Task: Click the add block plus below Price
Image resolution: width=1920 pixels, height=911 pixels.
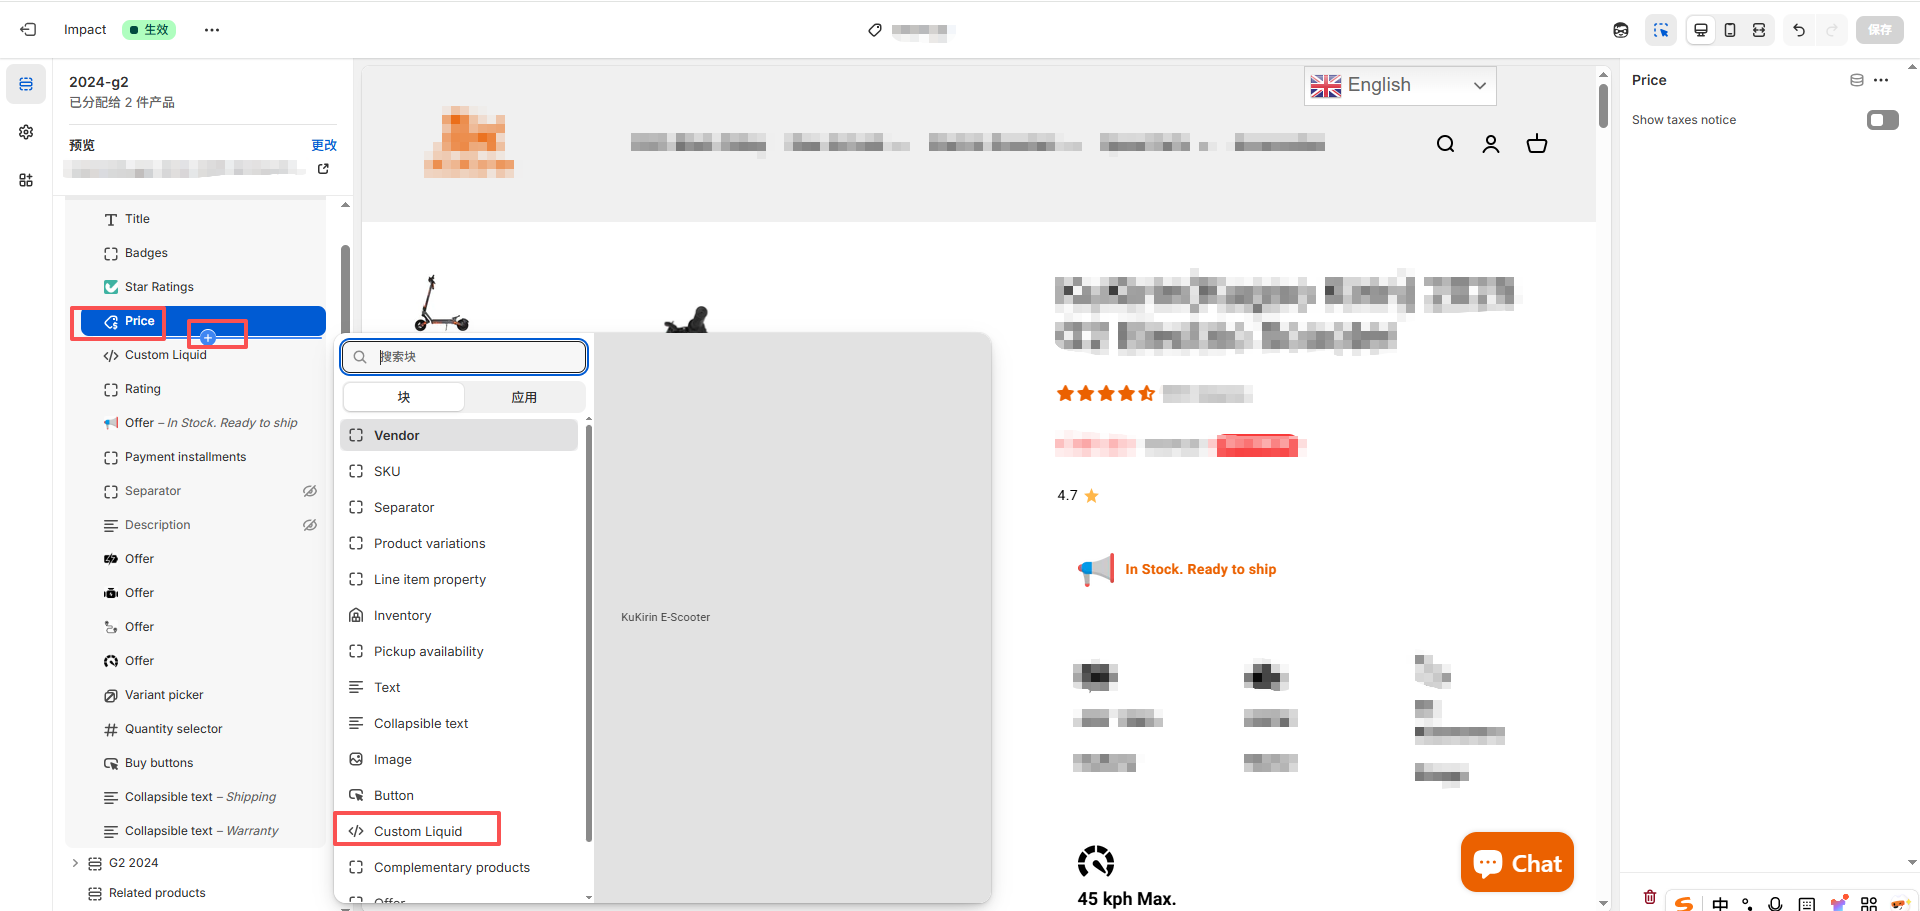Action: [x=208, y=337]
